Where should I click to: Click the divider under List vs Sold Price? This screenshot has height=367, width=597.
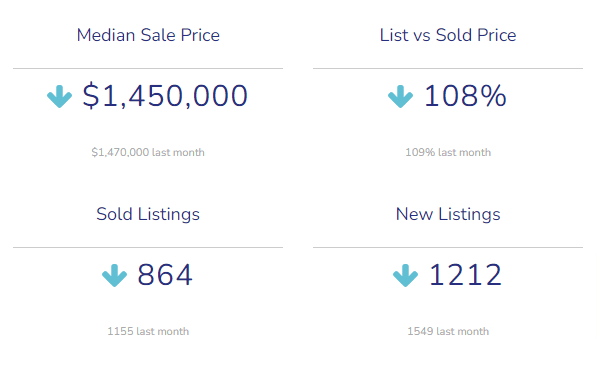click(x=448, y=69)
